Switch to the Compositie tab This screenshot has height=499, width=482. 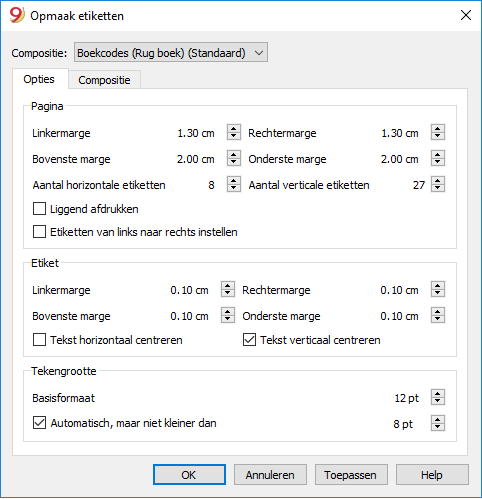[x=104, y=80]
